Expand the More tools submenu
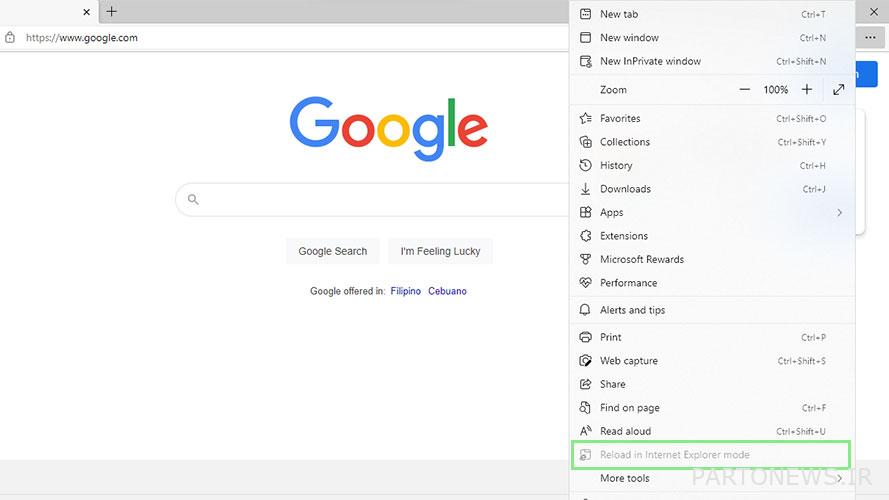The image size is (889, 500). coord(839,478)
